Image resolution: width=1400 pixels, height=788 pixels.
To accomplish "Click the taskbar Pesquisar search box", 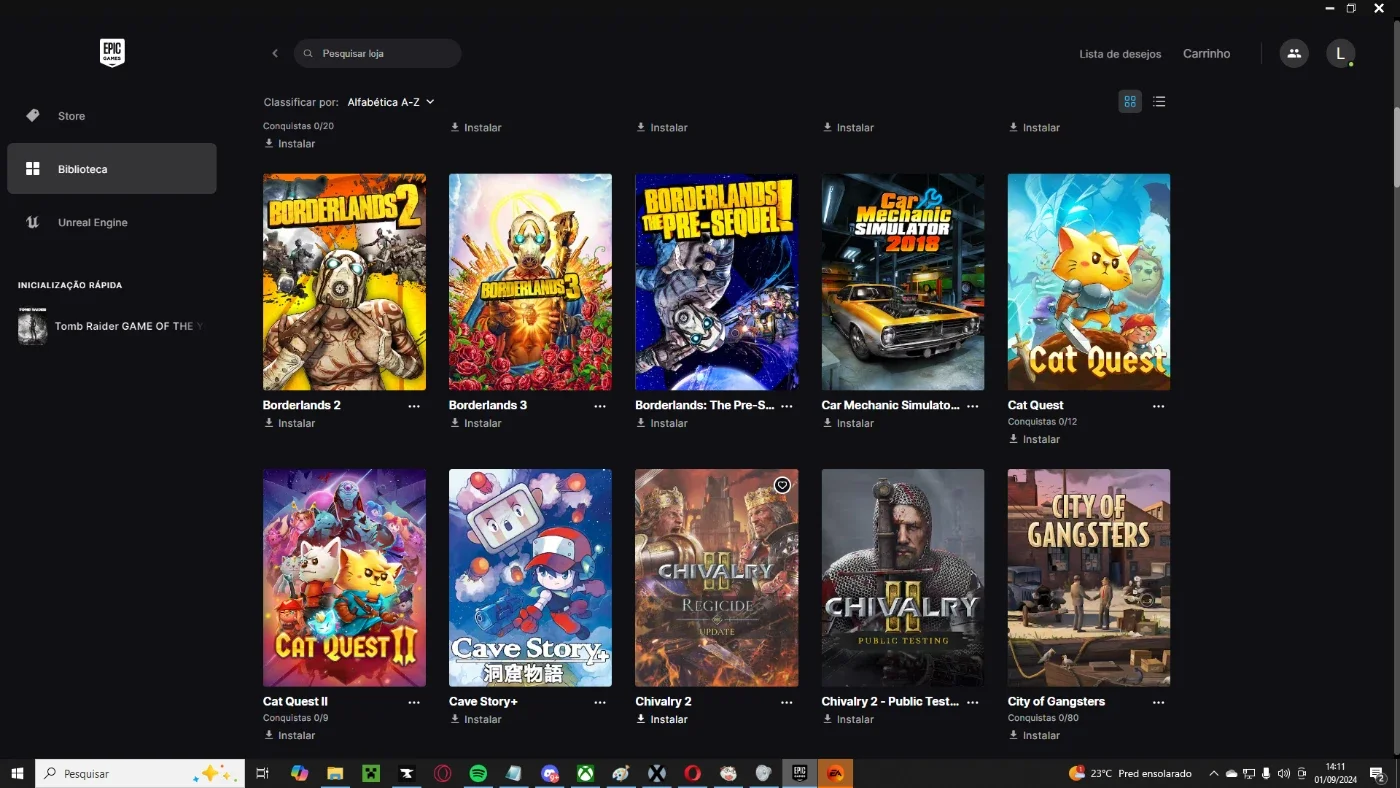I will coord(140,773).
